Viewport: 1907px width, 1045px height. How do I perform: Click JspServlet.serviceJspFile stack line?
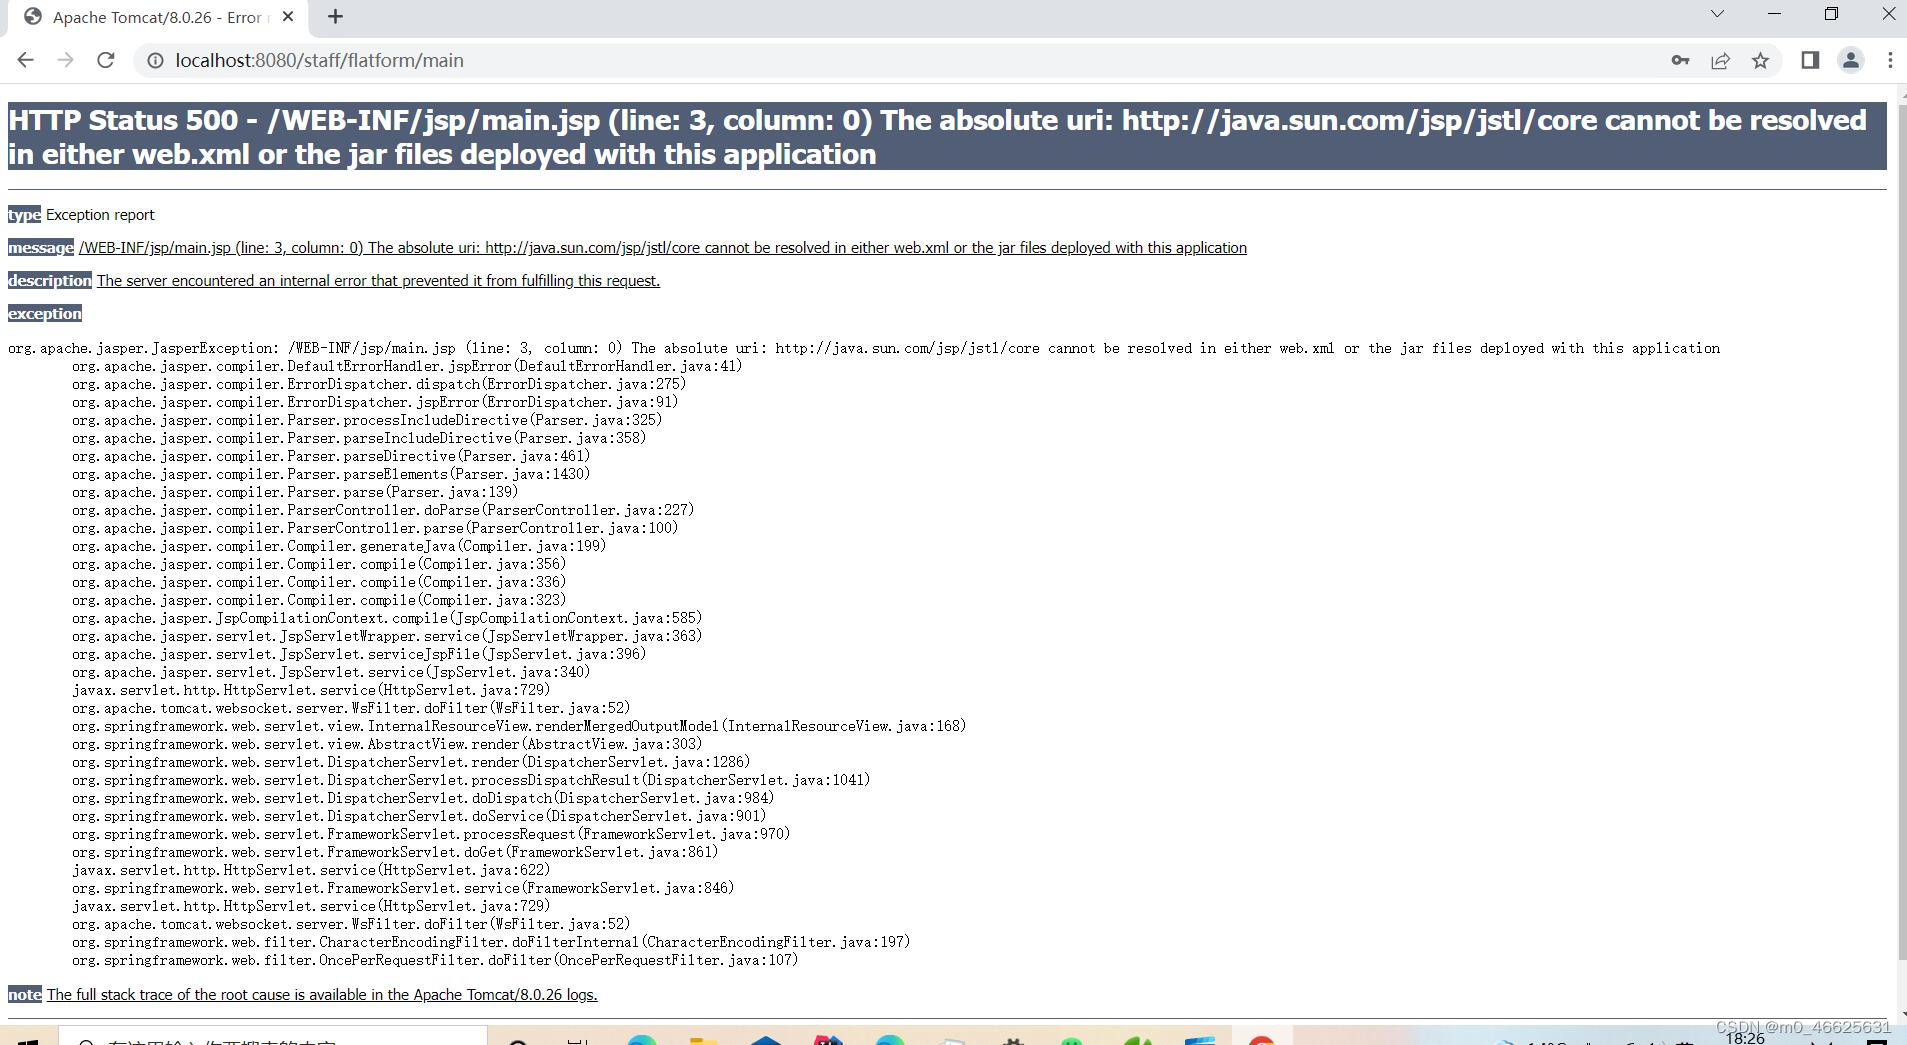point(359,654)
